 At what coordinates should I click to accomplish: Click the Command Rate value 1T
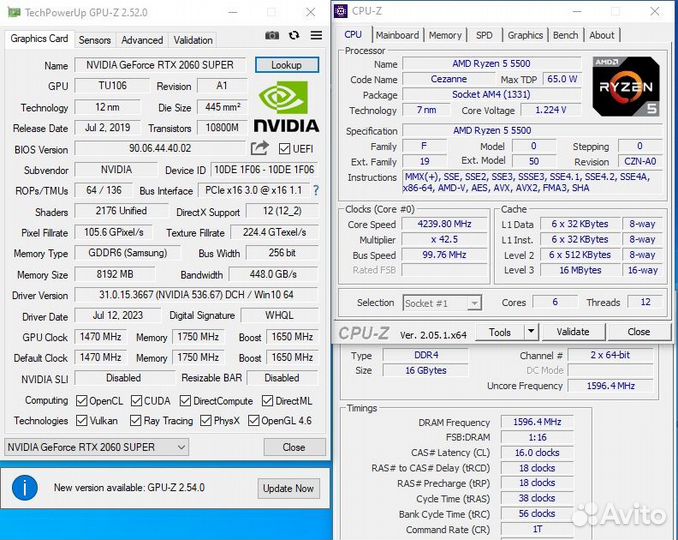pyautogui.click(x=537, y=529)
